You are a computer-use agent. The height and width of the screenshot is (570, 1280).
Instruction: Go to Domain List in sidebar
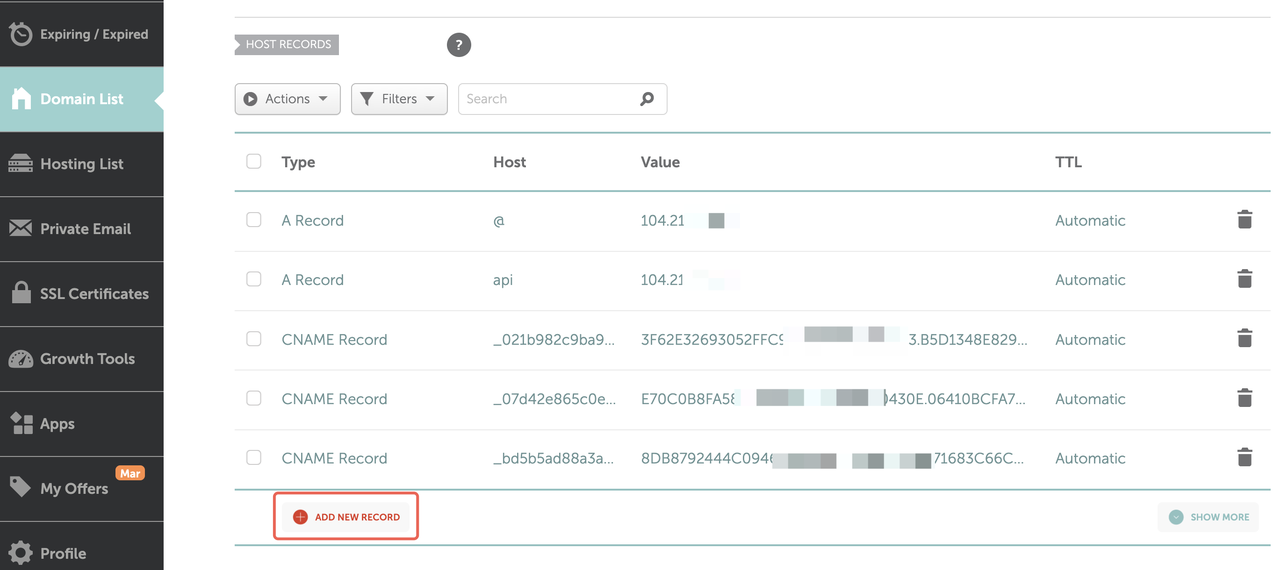pos(81,99)
